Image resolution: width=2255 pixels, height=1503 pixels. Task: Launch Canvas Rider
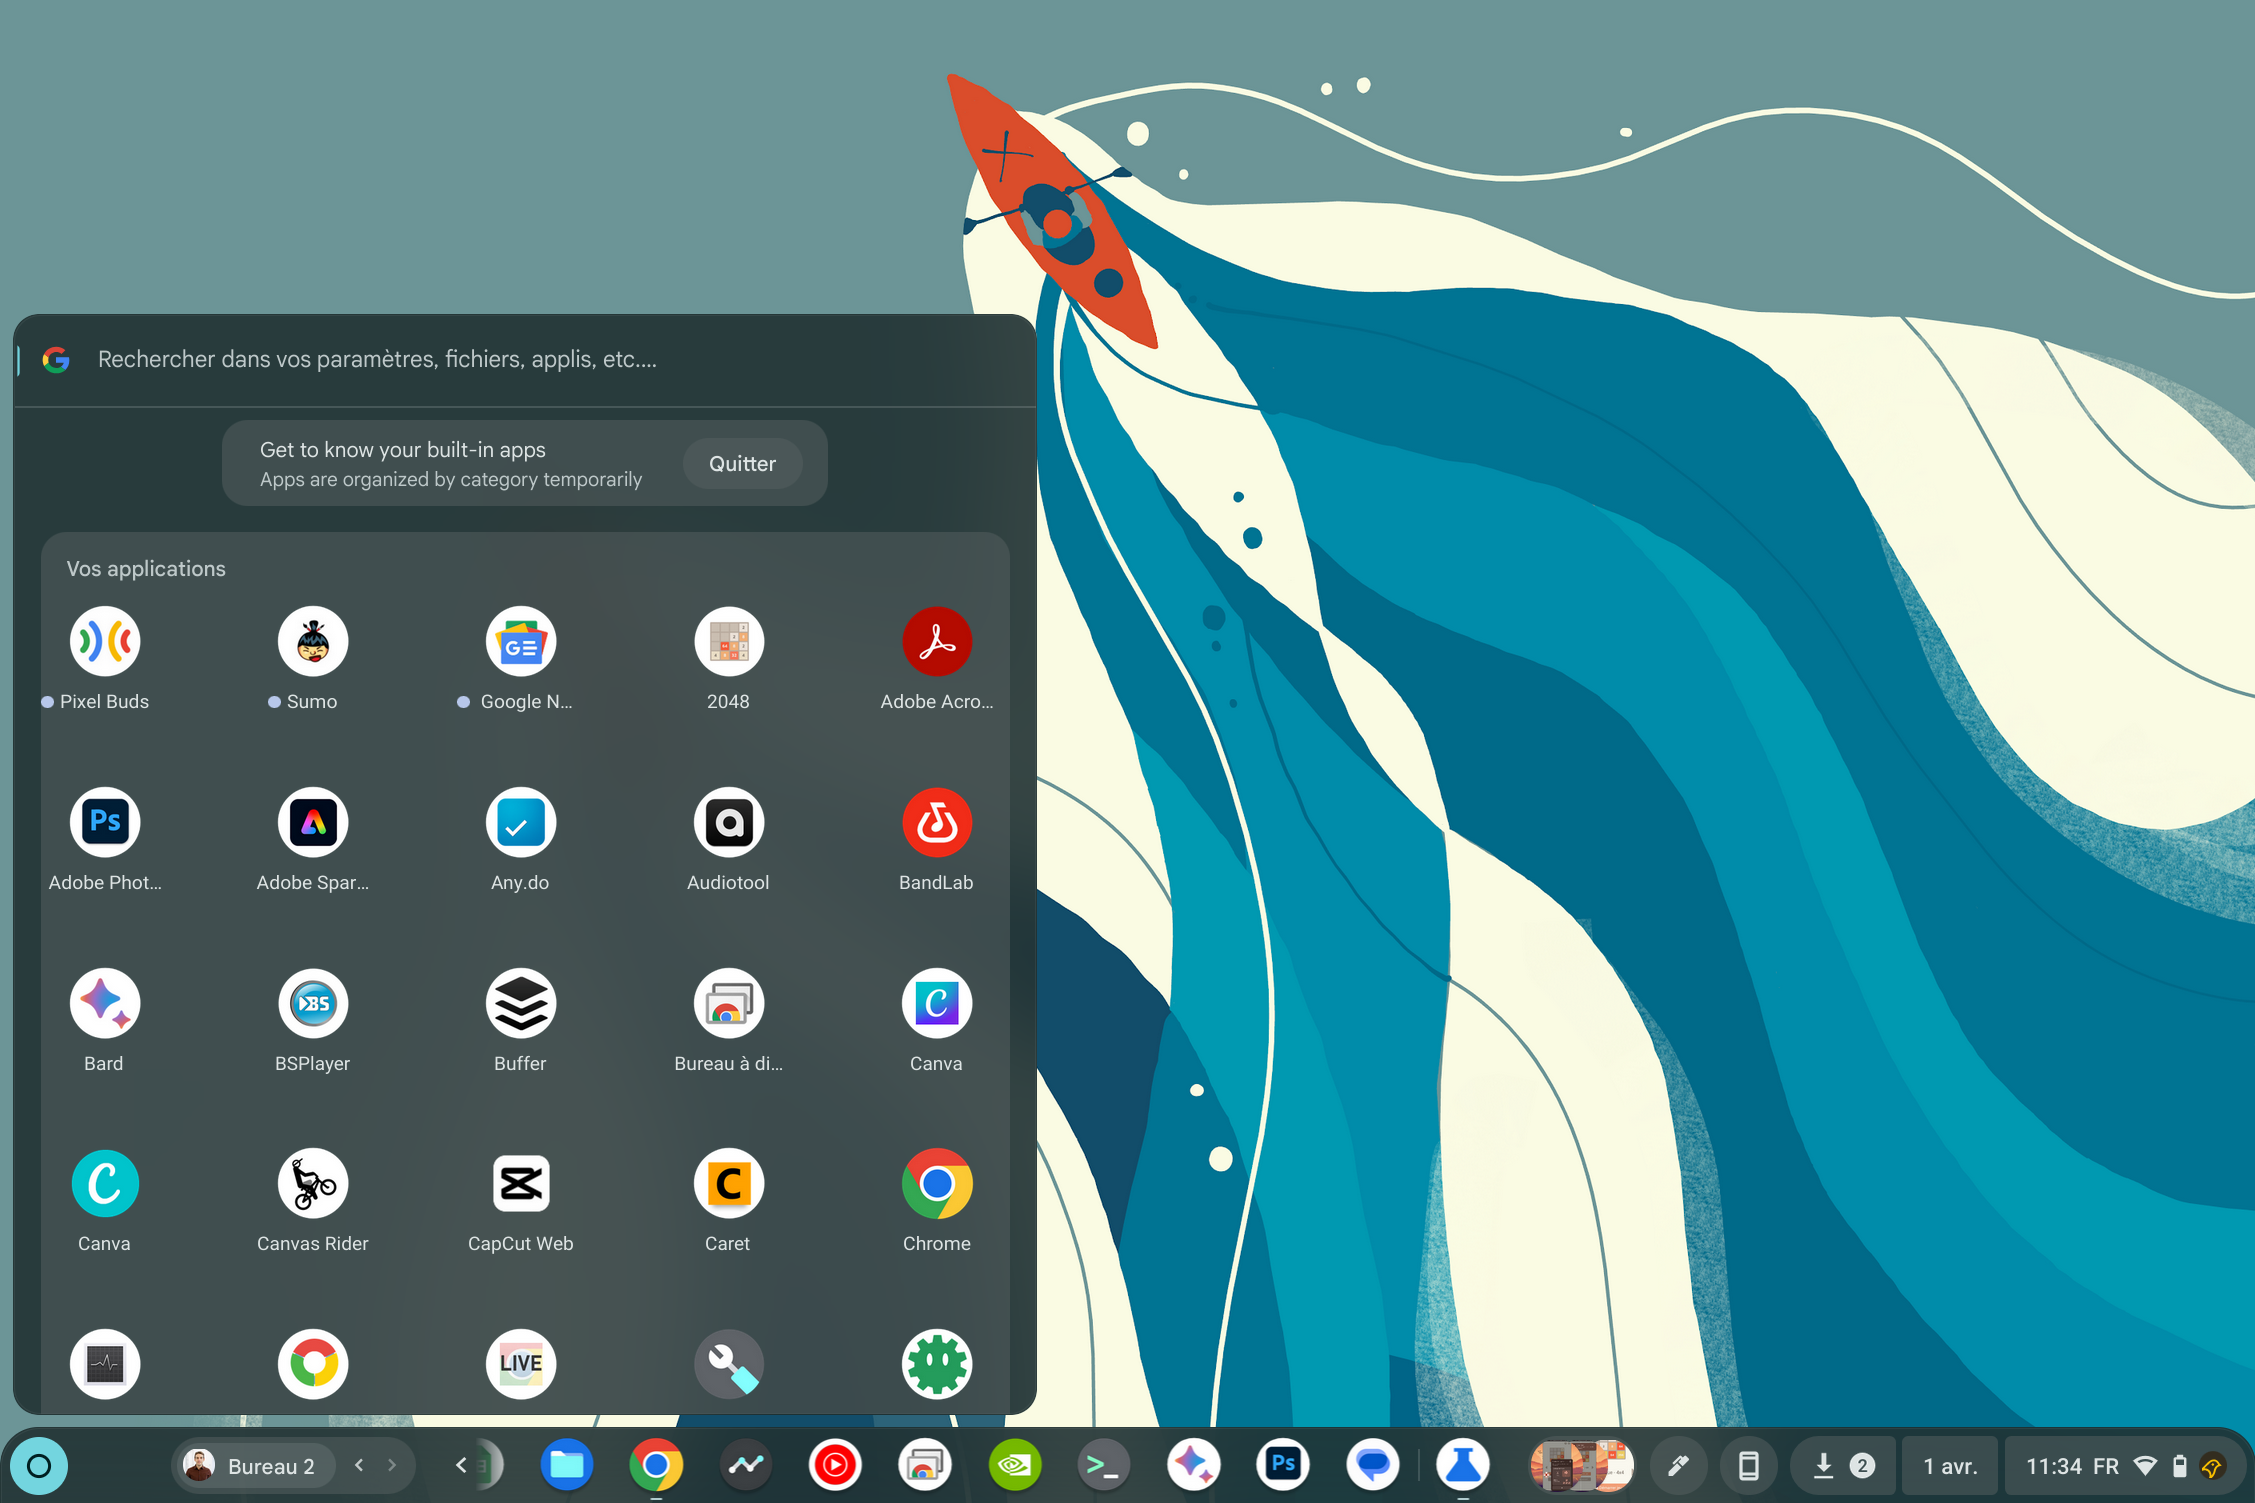click(x=312, y=1183)
